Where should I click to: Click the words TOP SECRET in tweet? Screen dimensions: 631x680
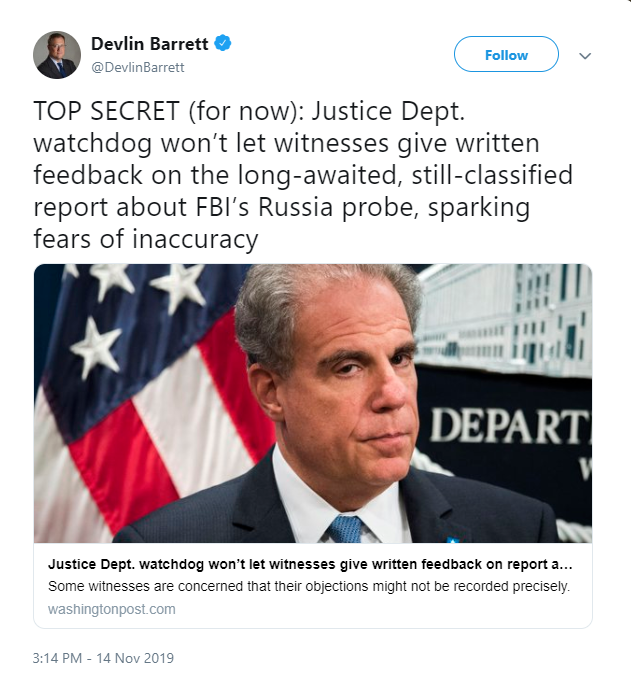tap(106, 111)
